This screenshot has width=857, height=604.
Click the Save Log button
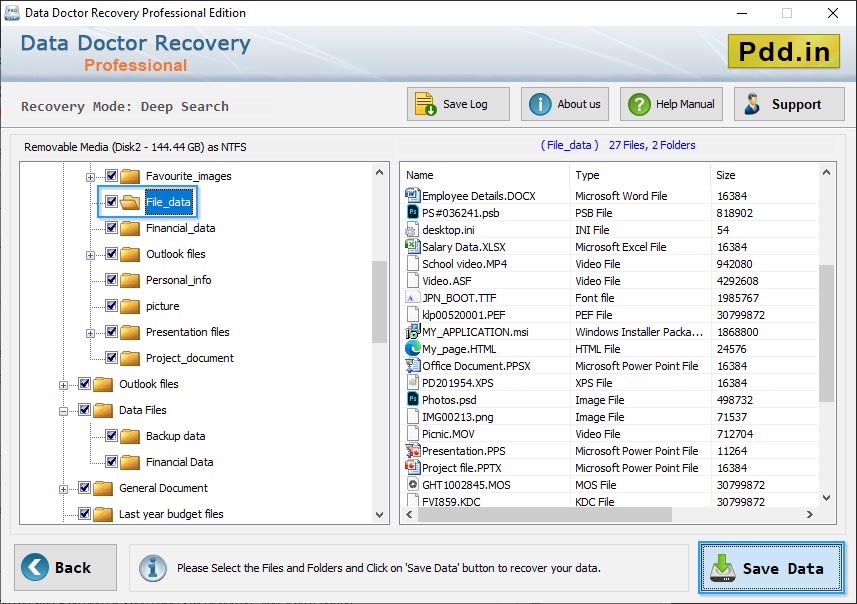pos(458,104)
